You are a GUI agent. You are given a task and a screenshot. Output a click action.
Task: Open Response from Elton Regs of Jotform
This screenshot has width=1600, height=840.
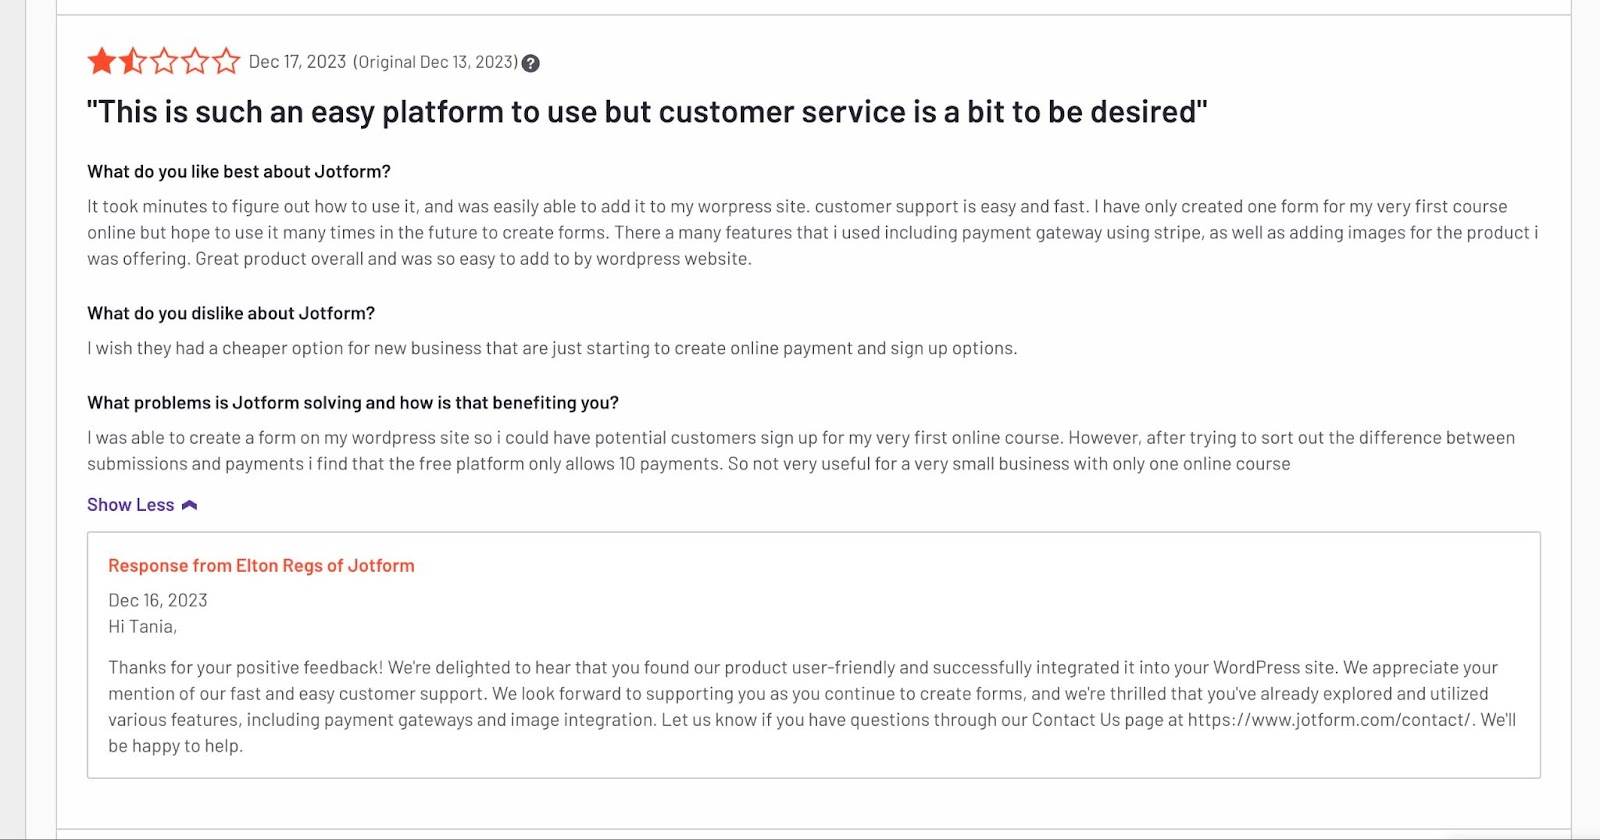[x=261, y=566]
